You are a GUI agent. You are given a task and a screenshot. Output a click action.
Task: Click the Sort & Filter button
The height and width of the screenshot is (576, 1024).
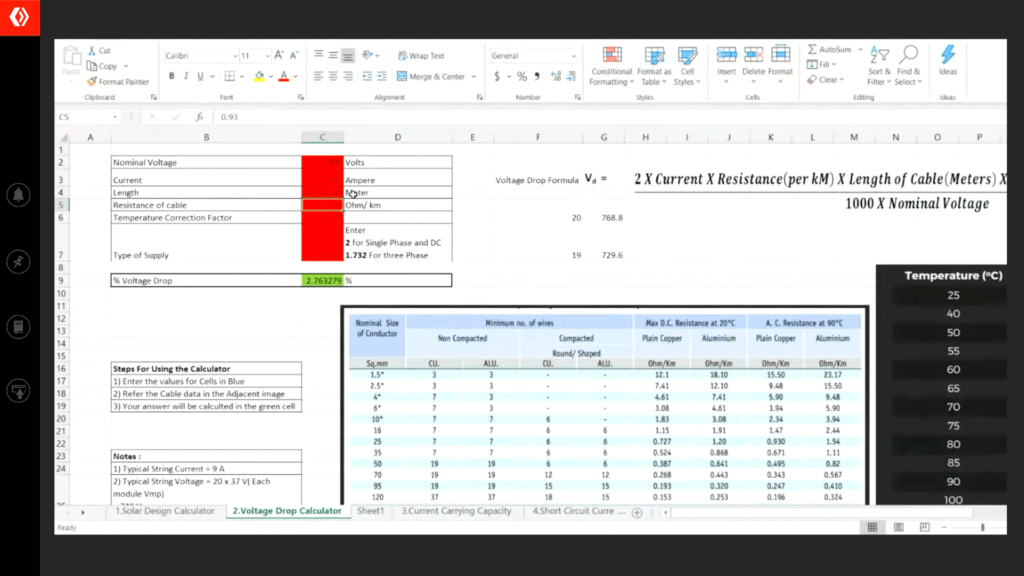(878, 66)
